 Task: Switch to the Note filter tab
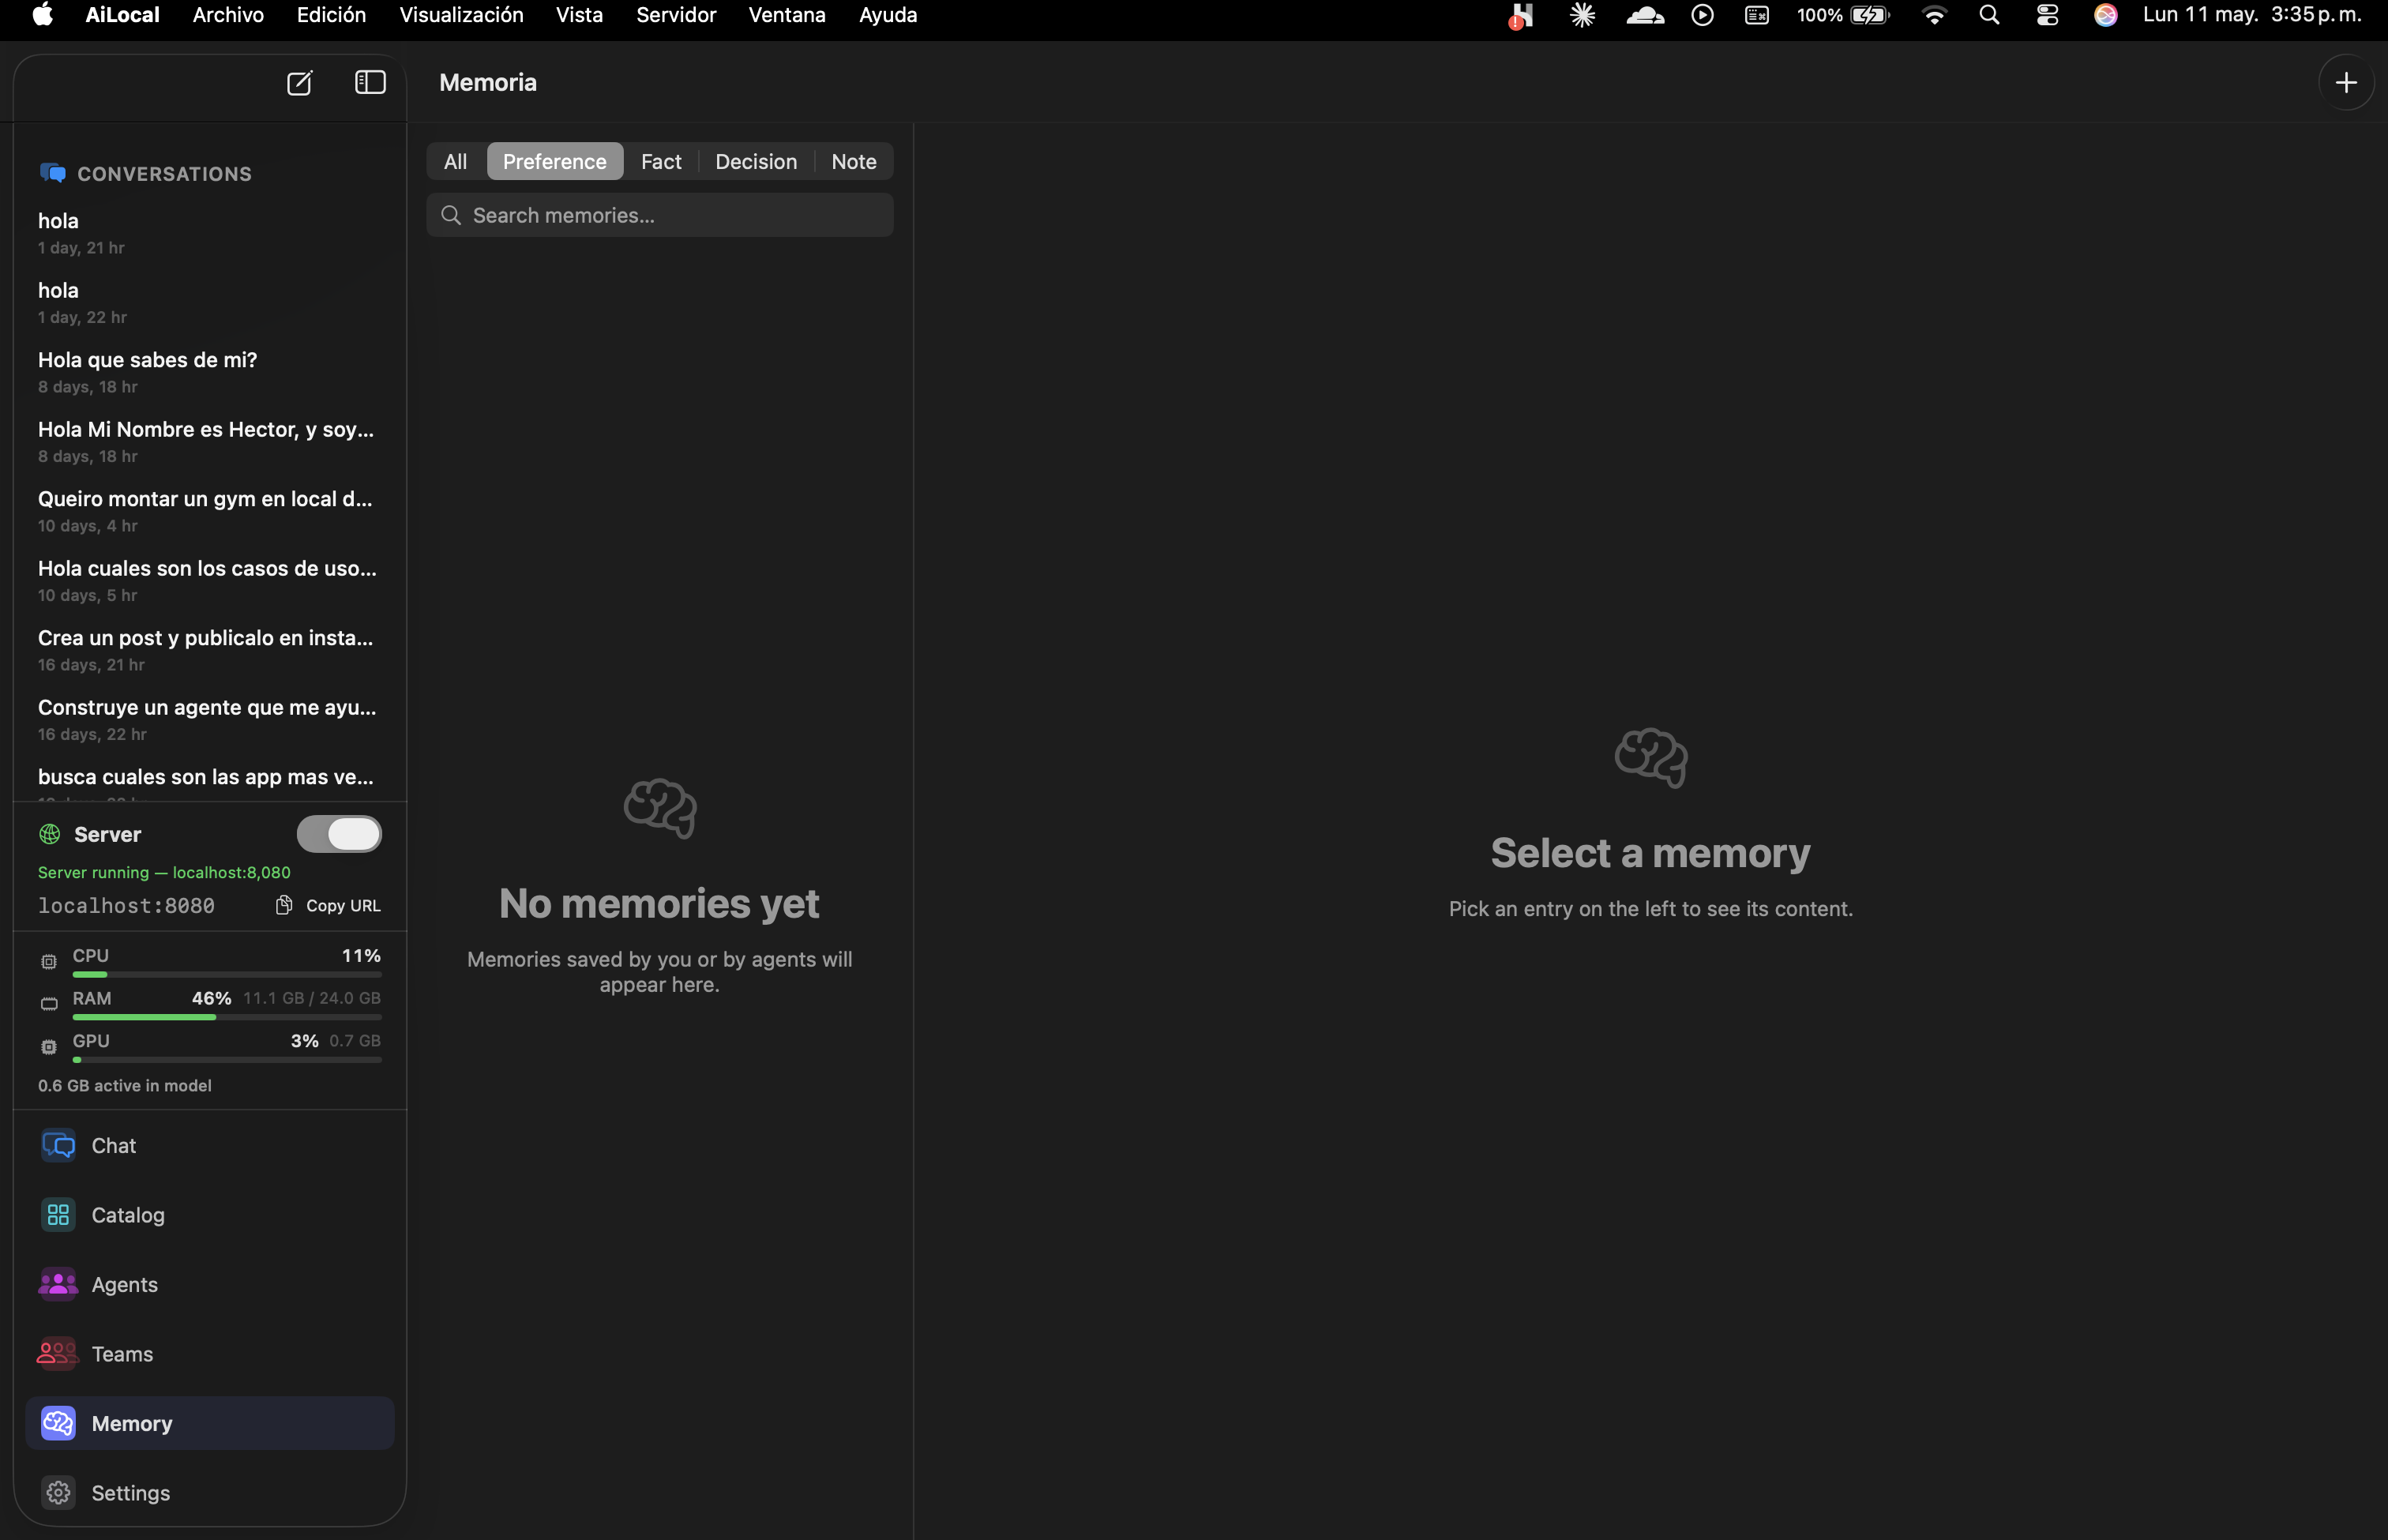click(854, 161)
